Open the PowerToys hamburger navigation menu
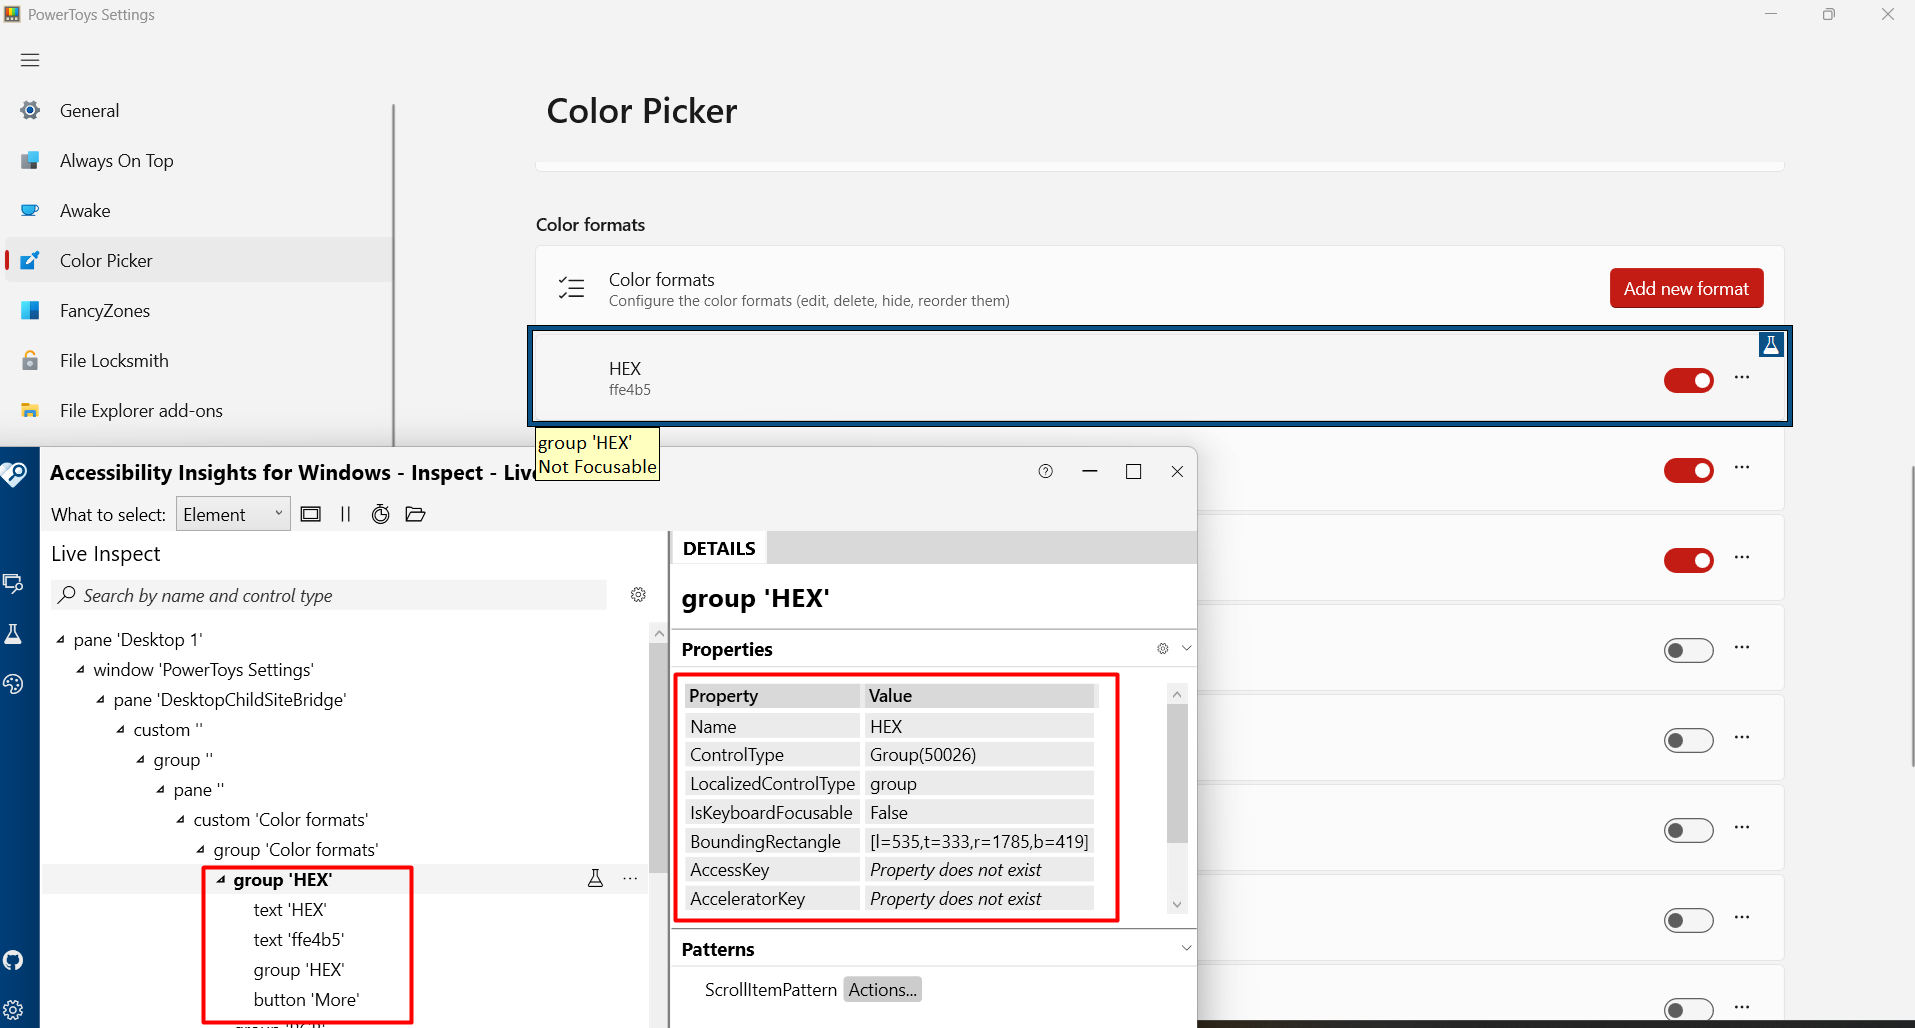The width and height of the screenshot is (1915, 1028). coord(29,60)
